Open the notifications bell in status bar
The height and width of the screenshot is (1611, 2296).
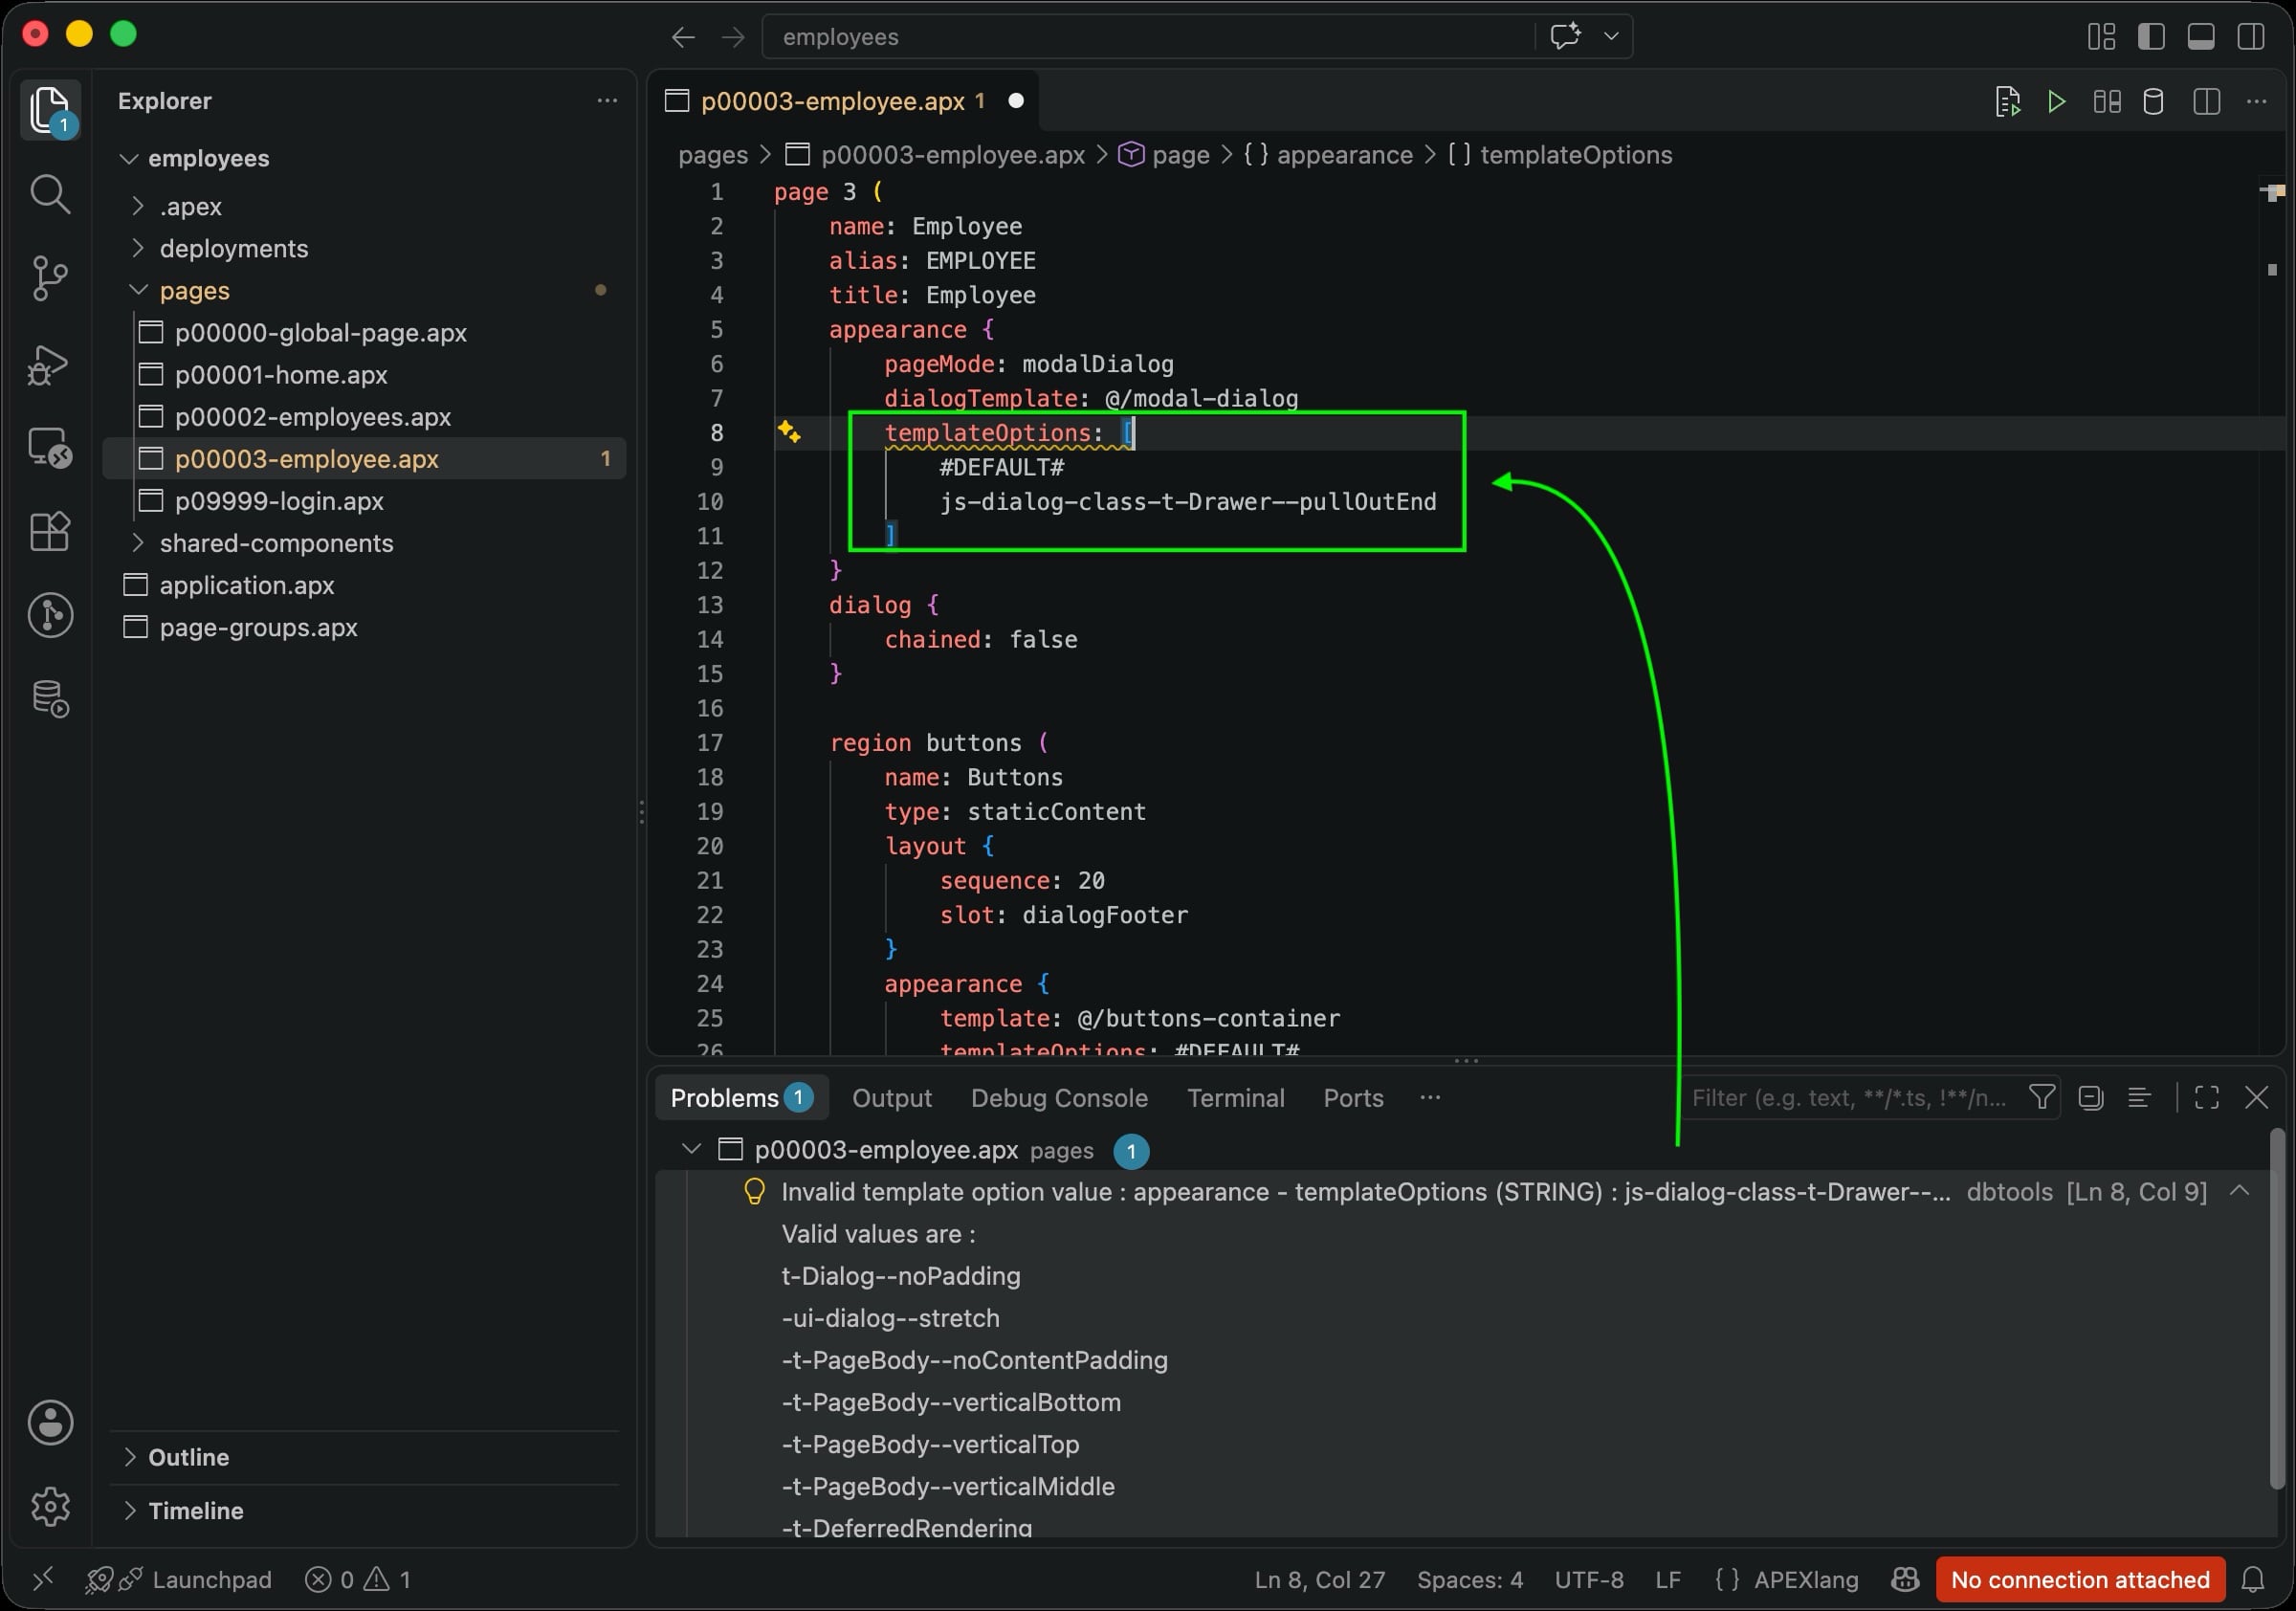[x=2253, y=1579]
